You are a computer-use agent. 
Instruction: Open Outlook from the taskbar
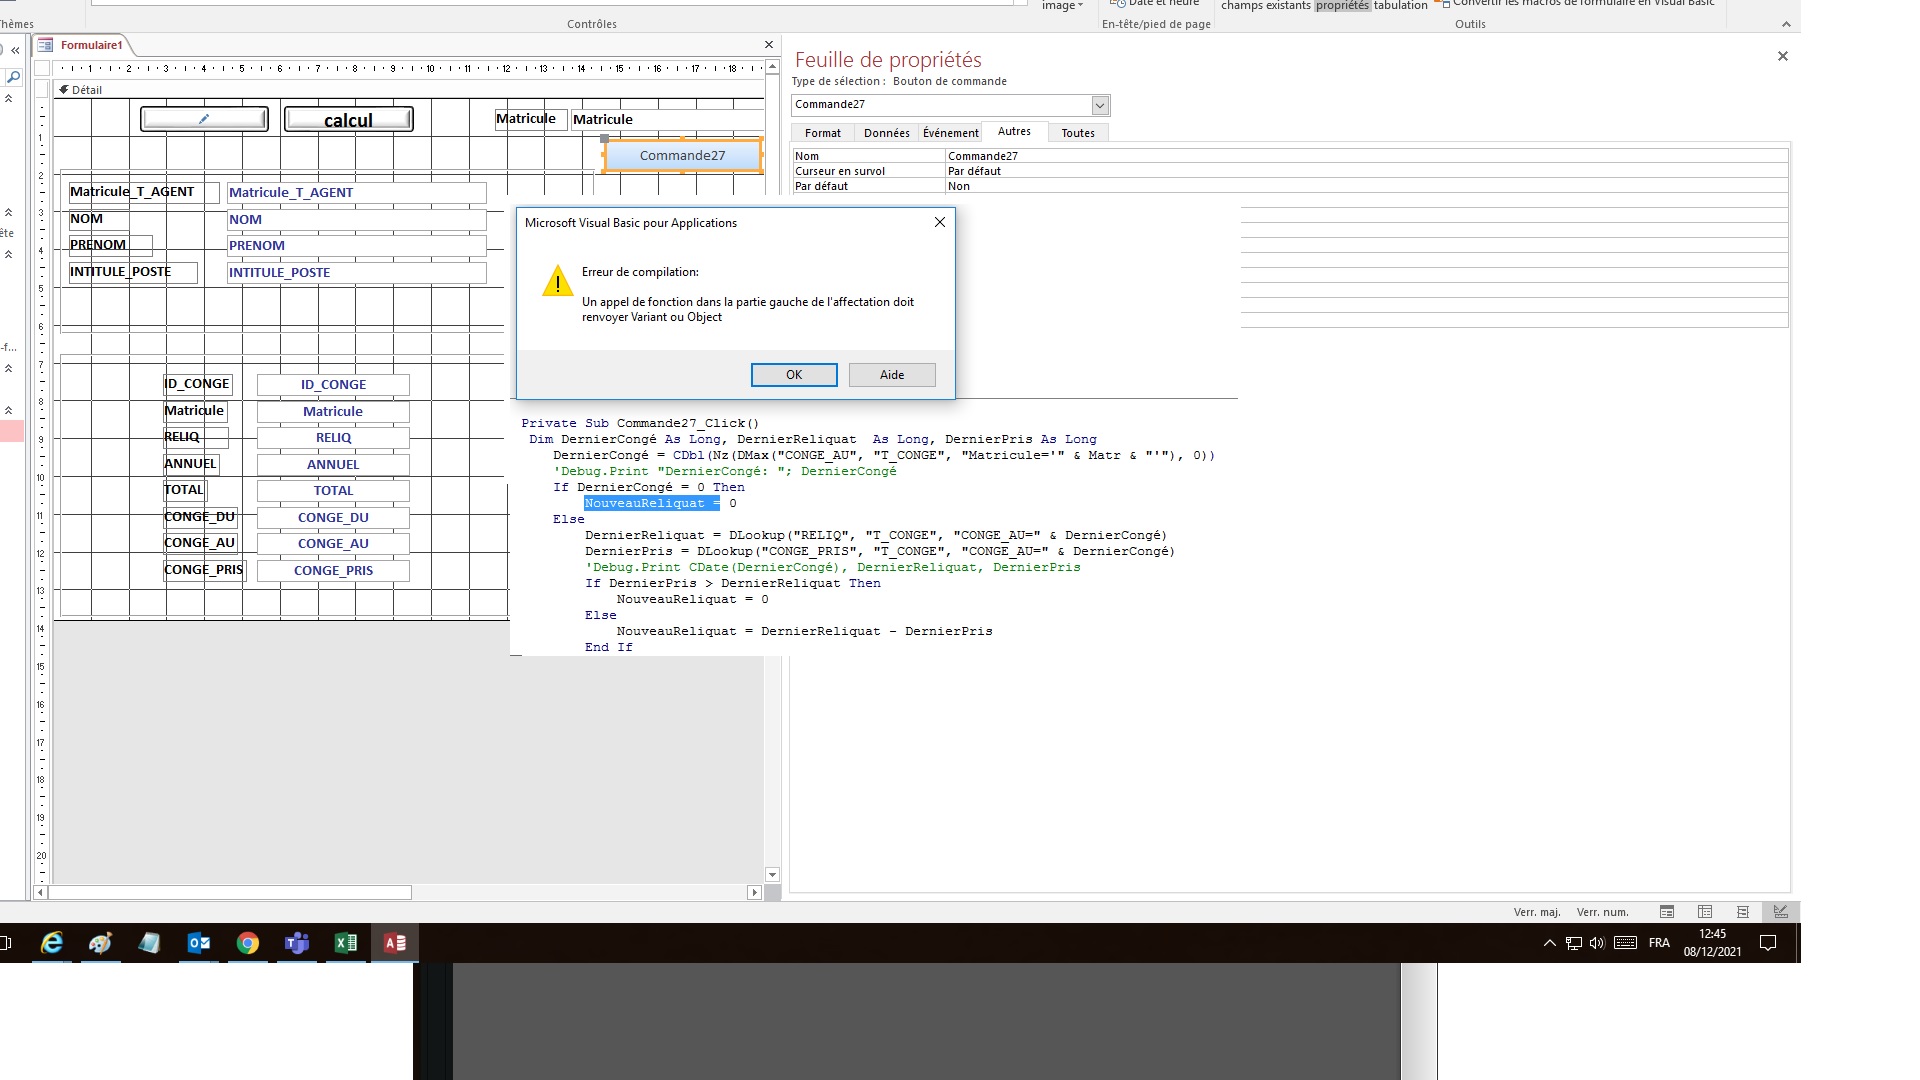(199, 943)
